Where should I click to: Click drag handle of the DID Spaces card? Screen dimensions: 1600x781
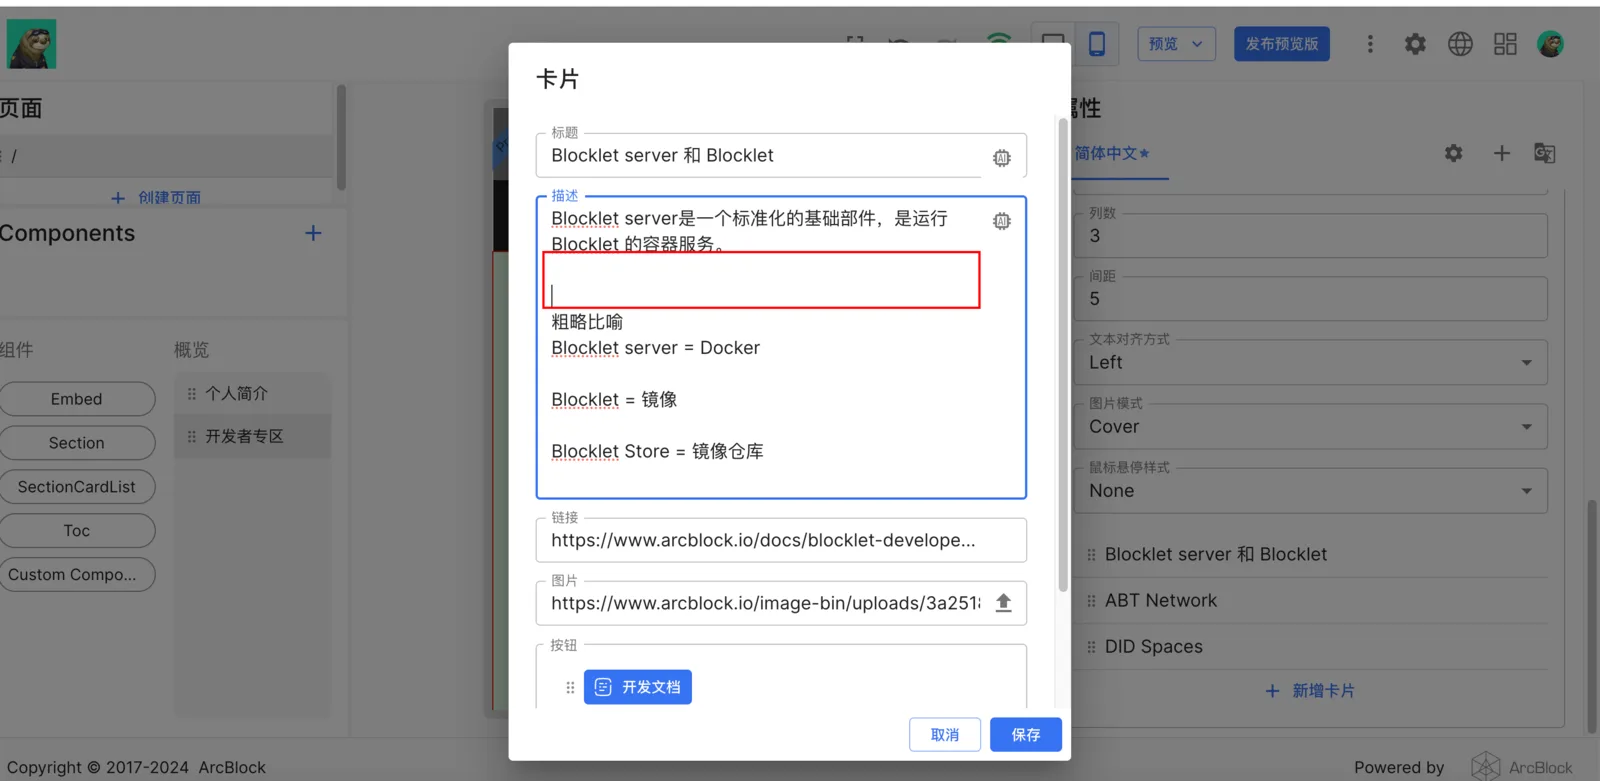click(x=1091, y=647)
